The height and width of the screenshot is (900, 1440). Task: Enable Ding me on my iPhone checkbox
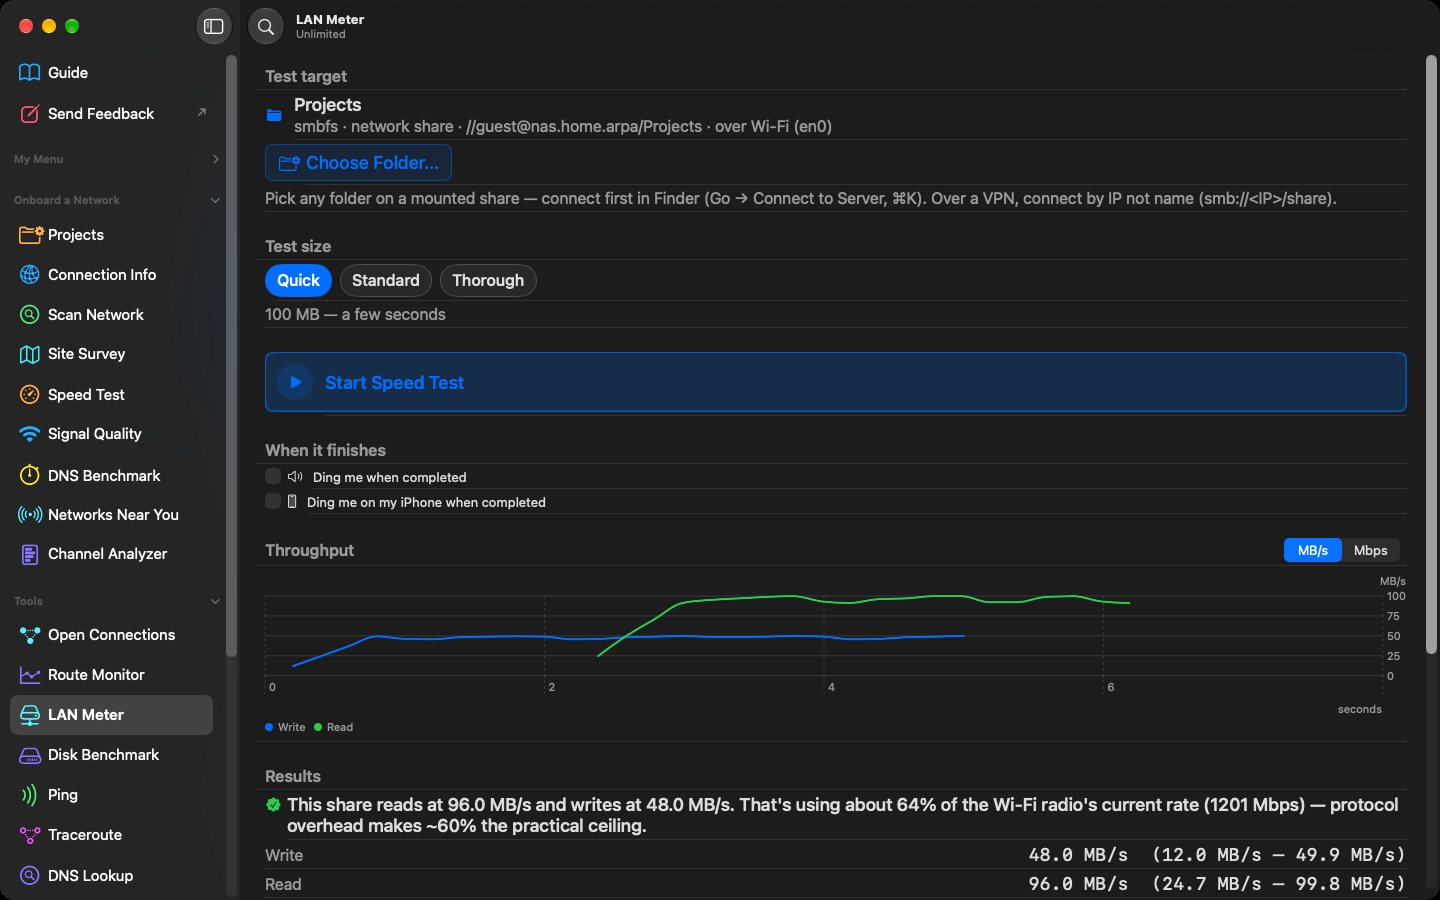pyautogui.click(x=273, y=502)
